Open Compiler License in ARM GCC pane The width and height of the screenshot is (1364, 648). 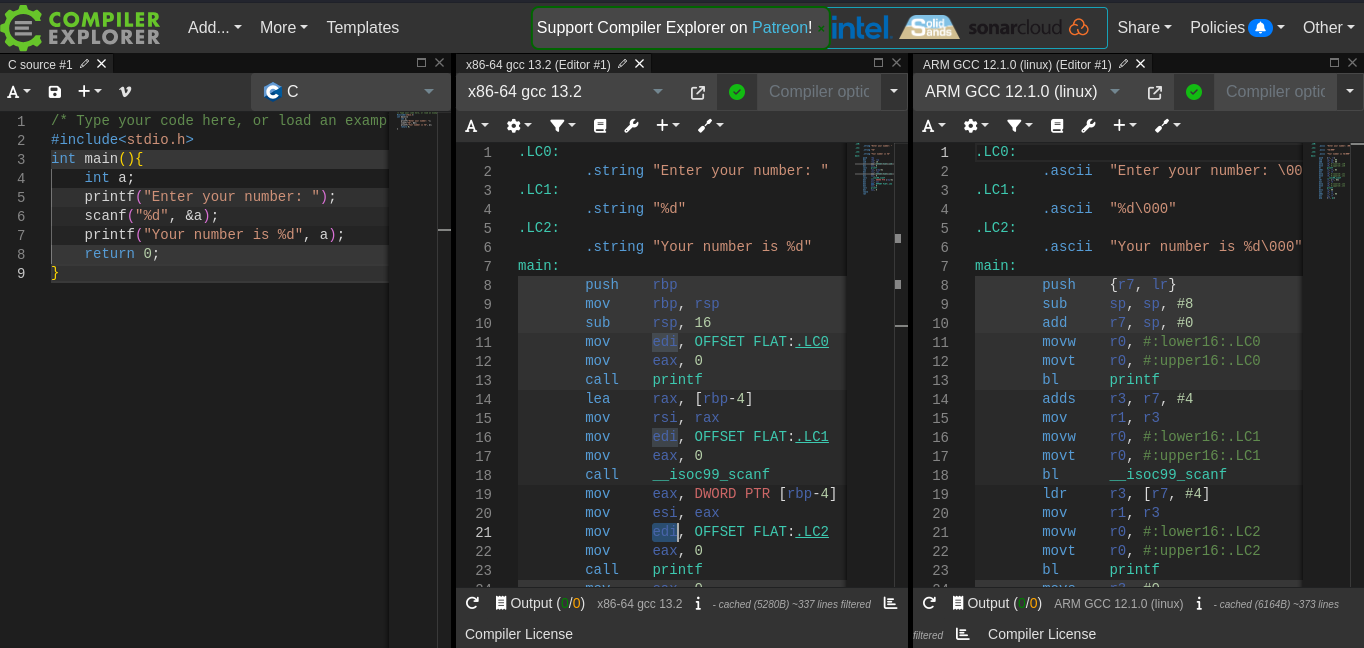(1042, 634)
